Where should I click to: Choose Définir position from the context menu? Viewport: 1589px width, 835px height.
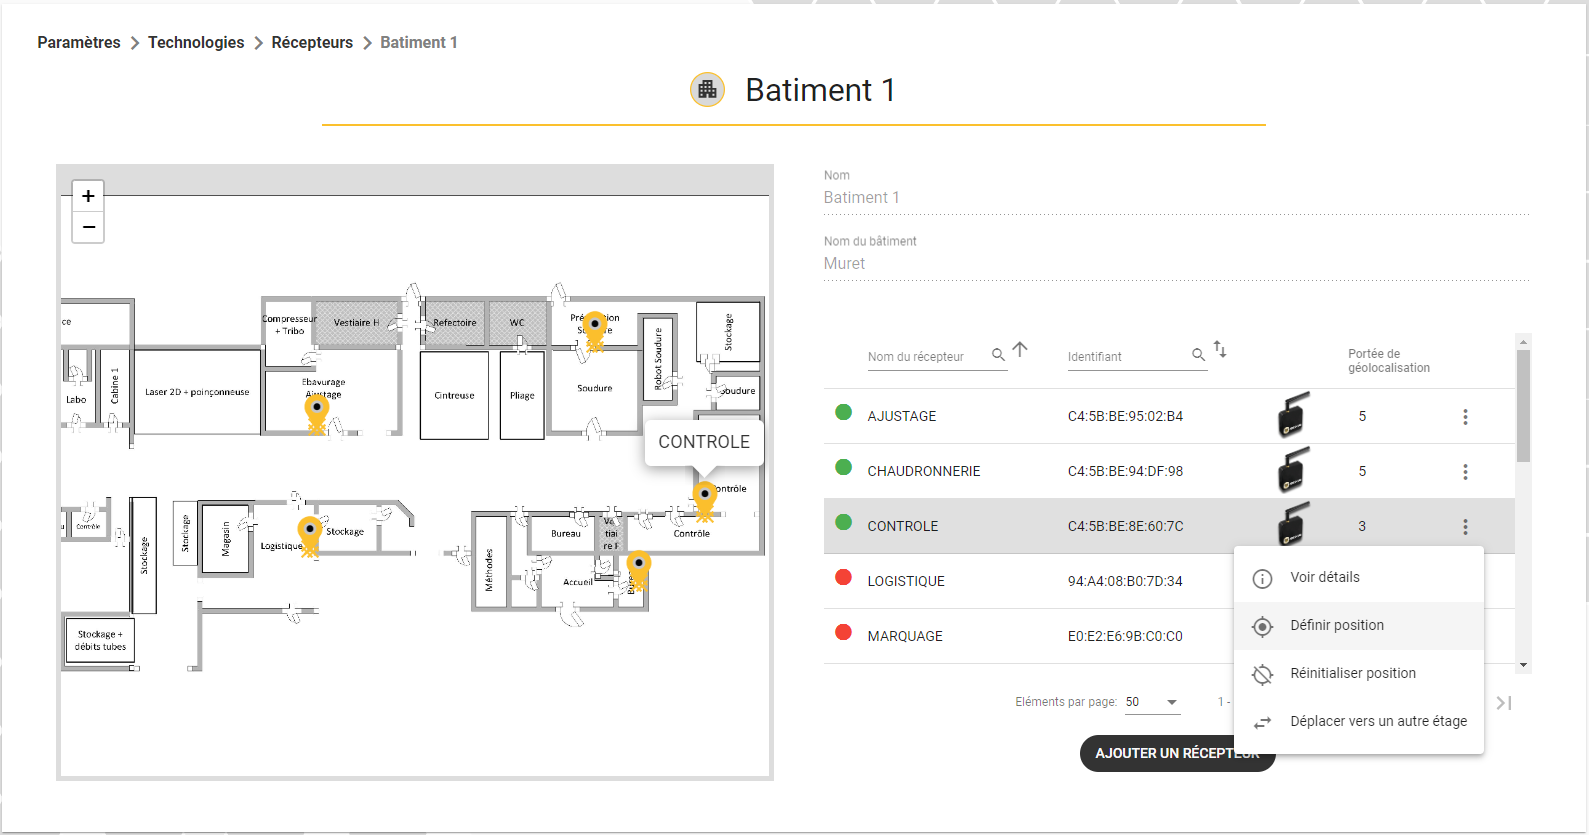pos(1359,626)
